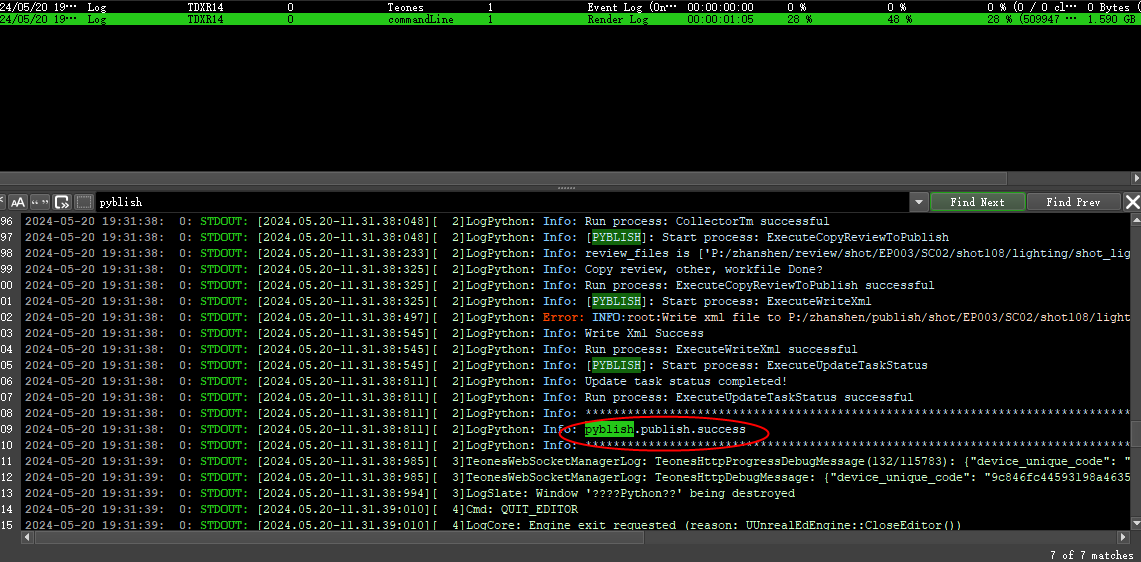Screen dimensions: 1141x562
Task: Toggle the wrap-around search icon
Action: [x=62, y=202]
